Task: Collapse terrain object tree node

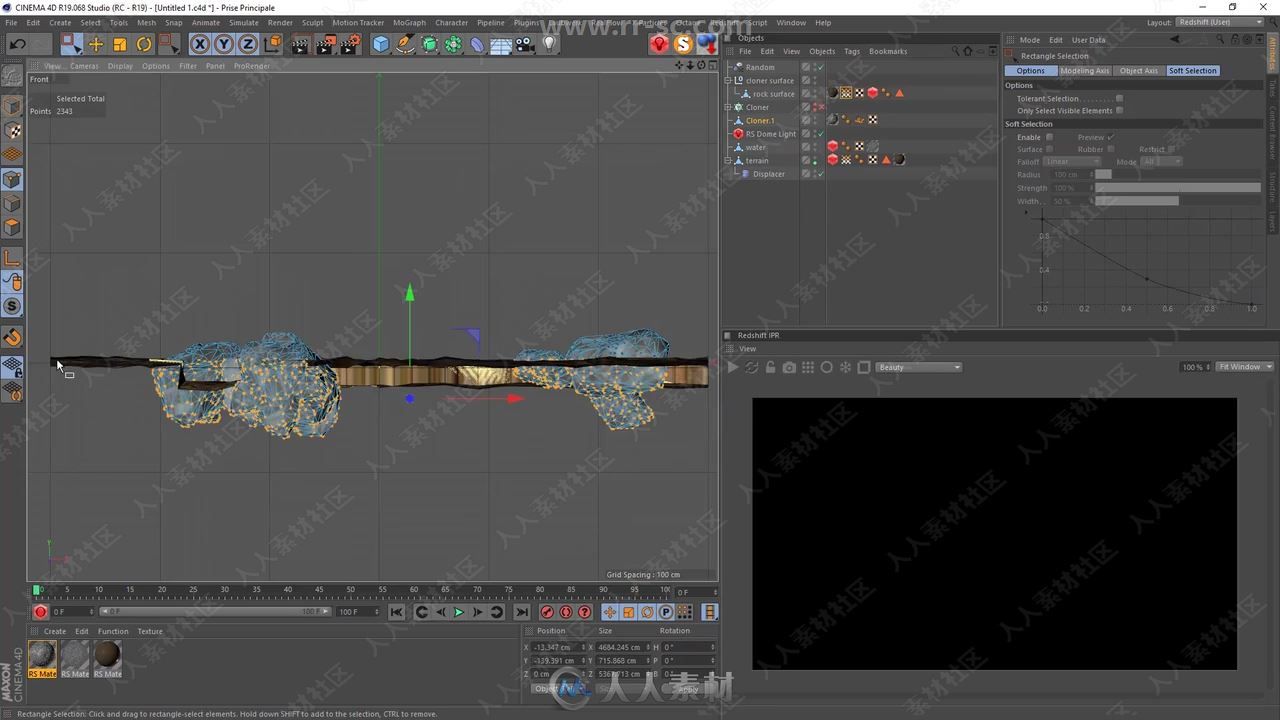Action: (x=728, y=160)
